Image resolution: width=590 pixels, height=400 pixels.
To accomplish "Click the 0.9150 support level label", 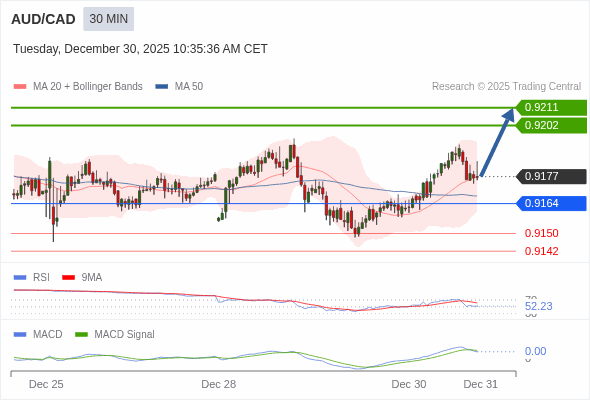I will tap(541, 233).
